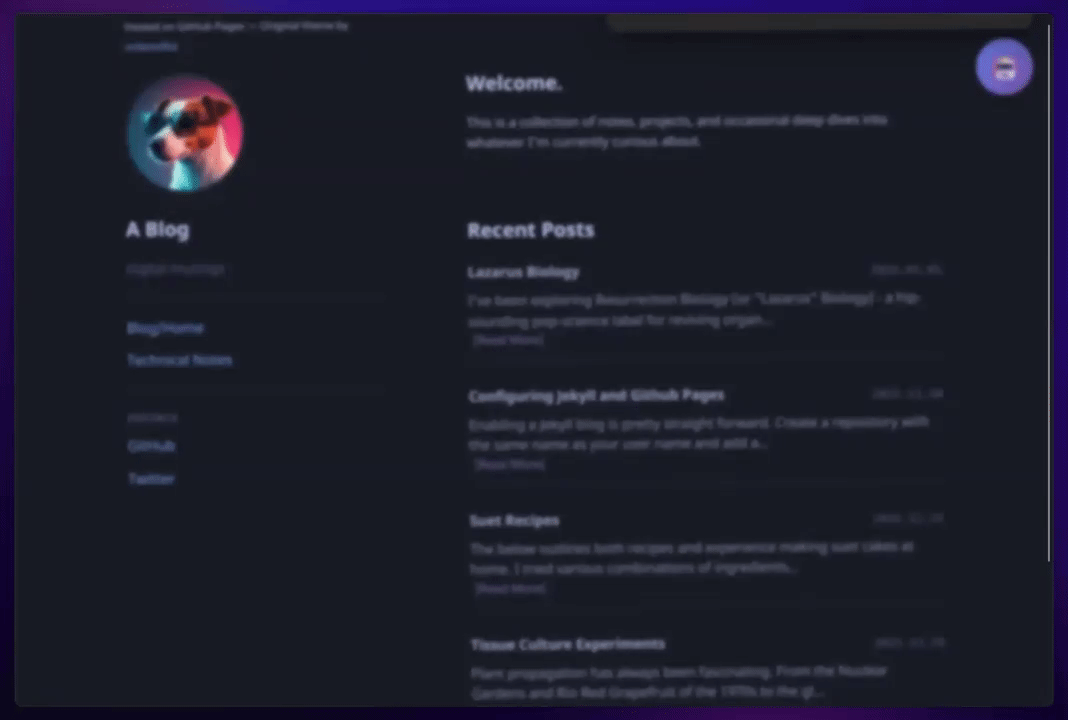Click the round purple floating icon button
The width and height of the screenshot is (1068, 720).
pos(1004,67)
